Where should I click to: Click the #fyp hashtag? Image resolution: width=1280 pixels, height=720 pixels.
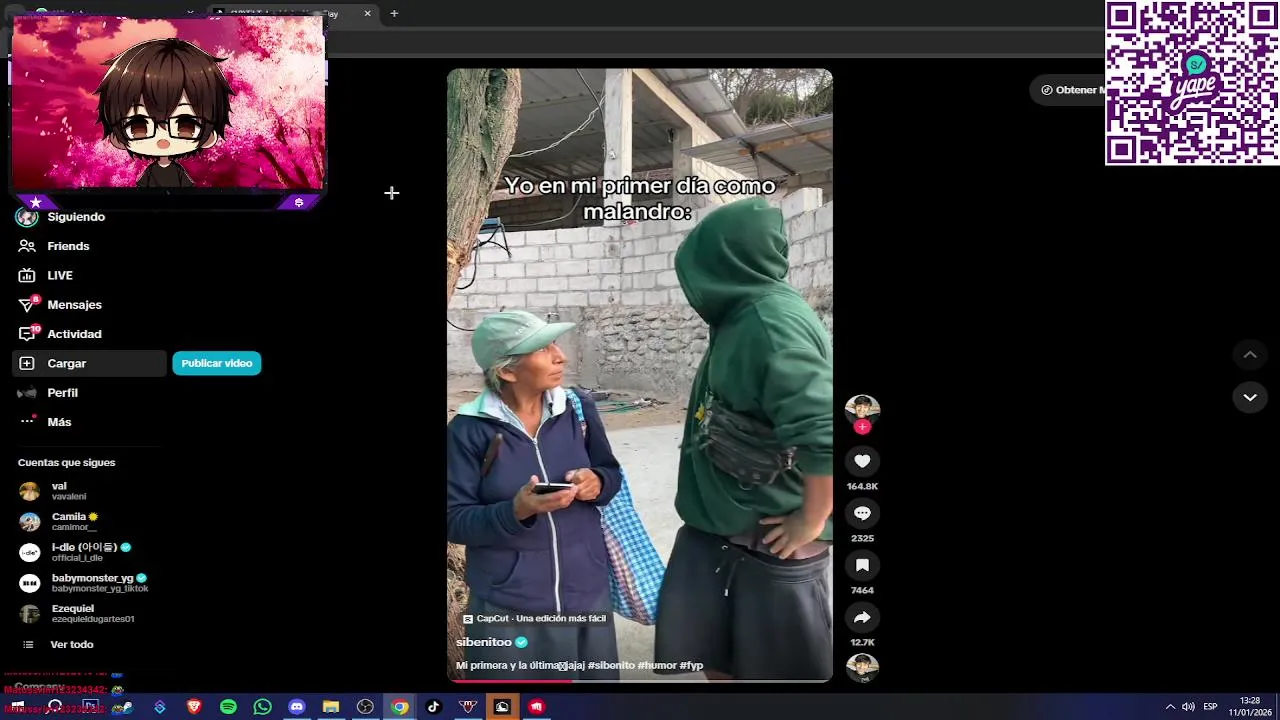691,665
